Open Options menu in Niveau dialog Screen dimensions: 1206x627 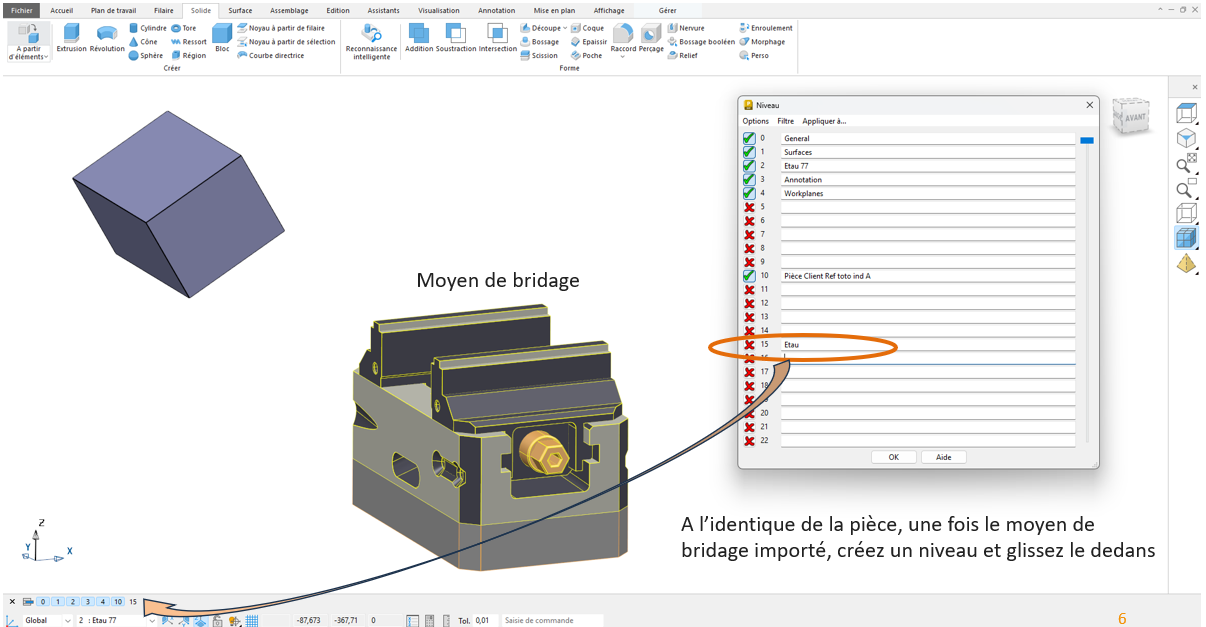[756, 121]
